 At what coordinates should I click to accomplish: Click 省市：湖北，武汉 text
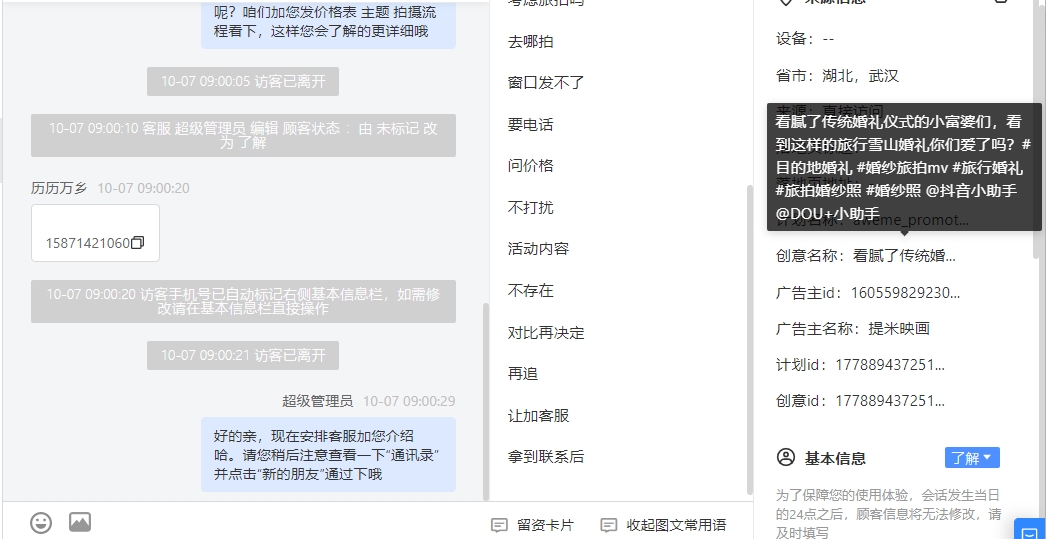click(x=838, y=75)
